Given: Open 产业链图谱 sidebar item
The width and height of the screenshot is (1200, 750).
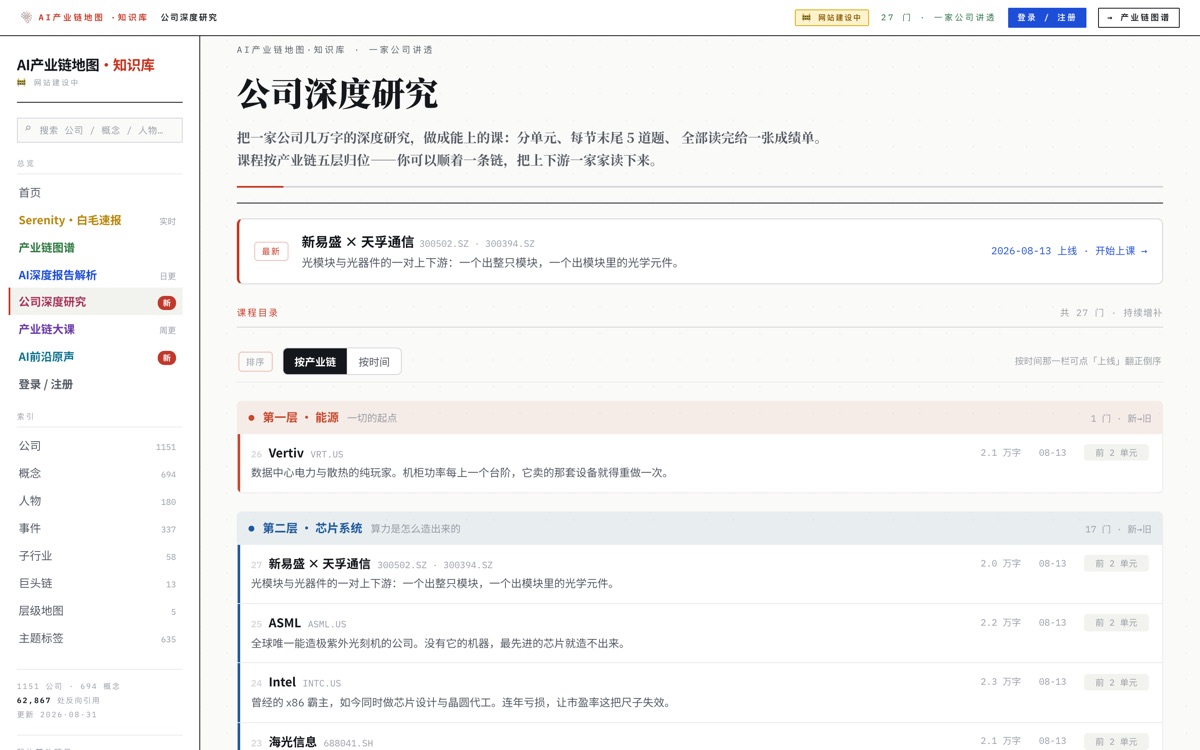Looking at the screenshot, I should (x=96, y=247).
